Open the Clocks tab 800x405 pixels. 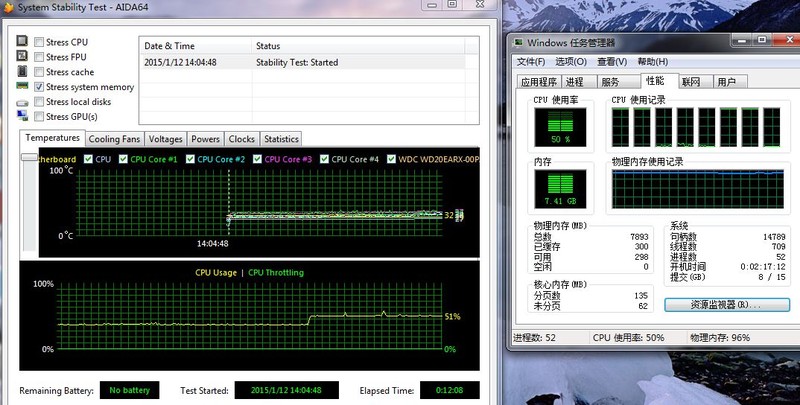[x=241, y=139]
